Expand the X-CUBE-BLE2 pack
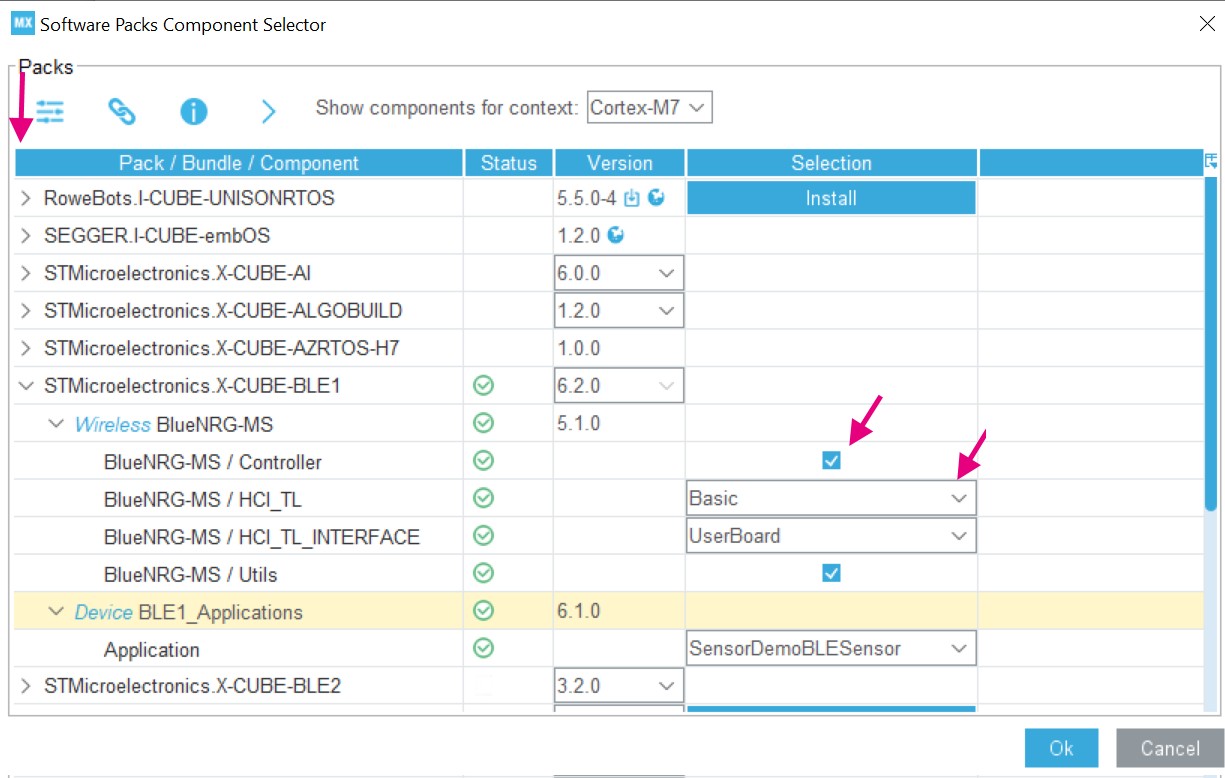Screen dimensions: 1225x778 point(26,686)
